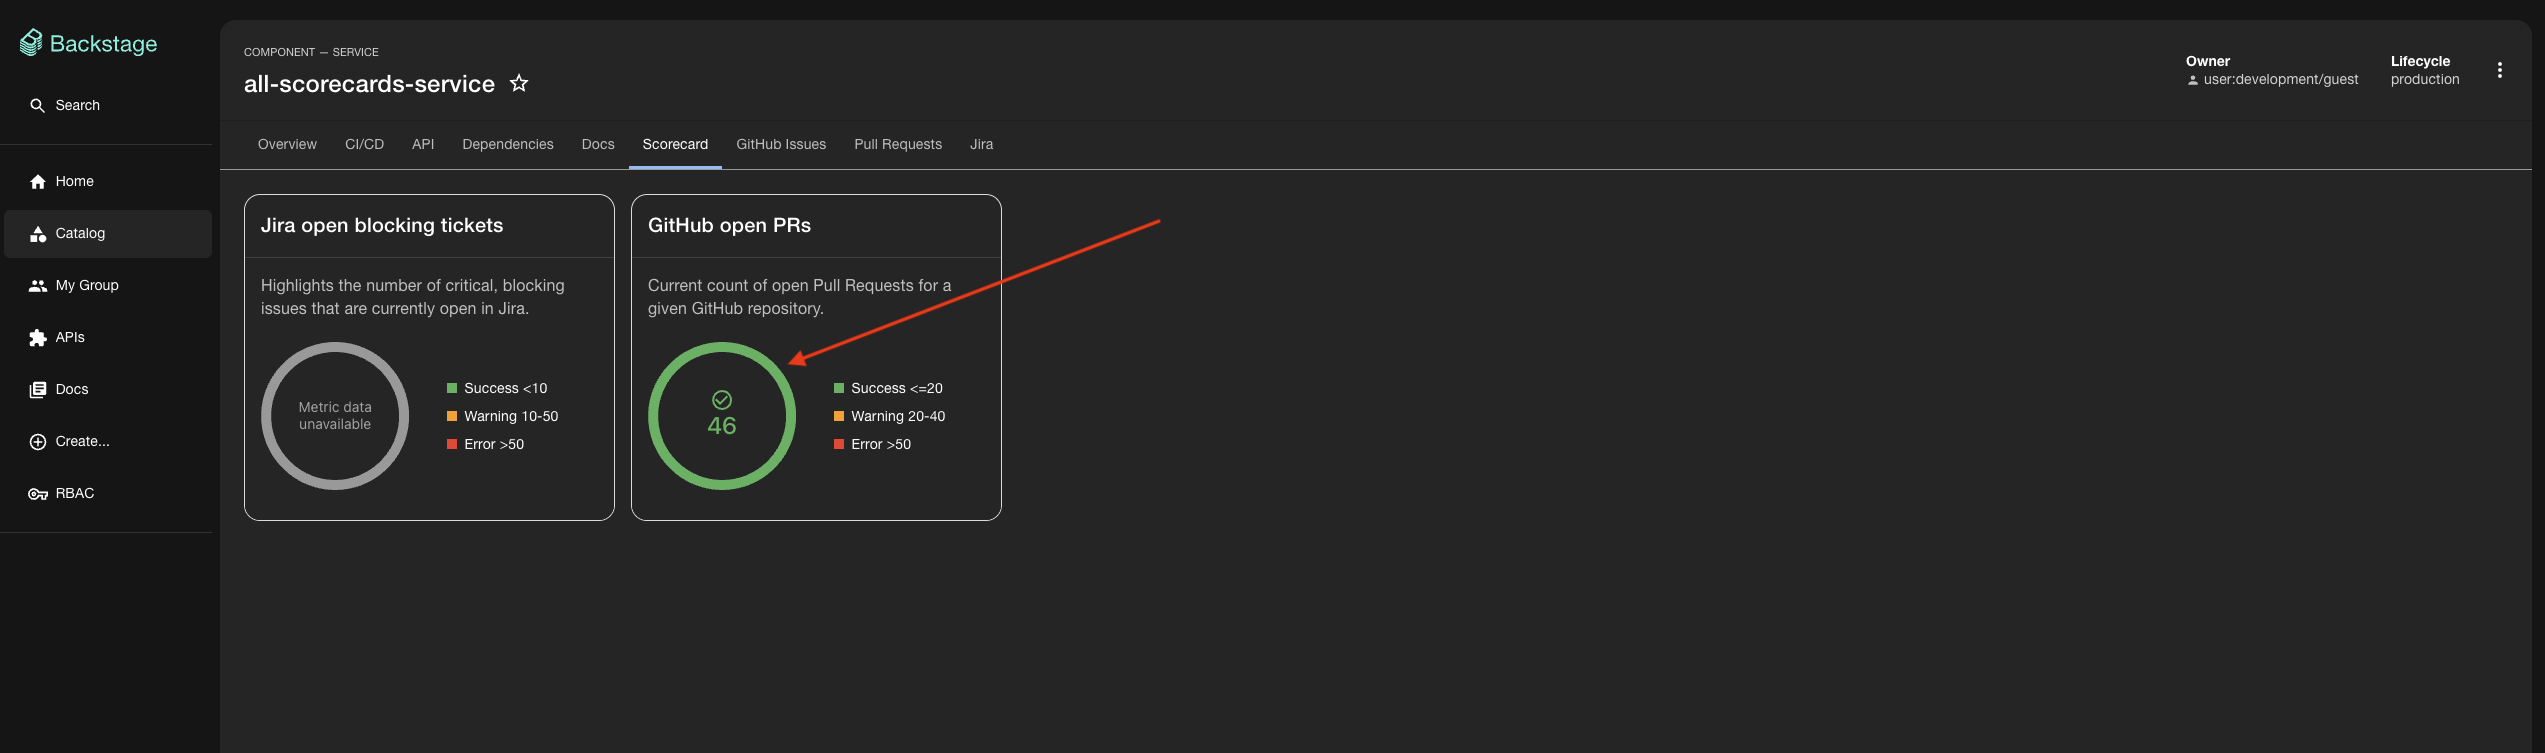Click the red Error swatch in Jira card
The height and width of the screenshot is (753, 2545).
[x=452, y=444]
